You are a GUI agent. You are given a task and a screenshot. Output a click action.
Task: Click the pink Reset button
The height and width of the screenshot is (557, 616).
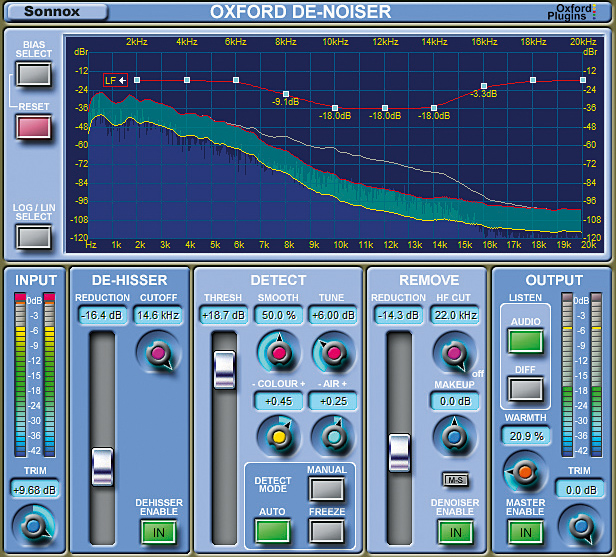[x=33, y=126]
